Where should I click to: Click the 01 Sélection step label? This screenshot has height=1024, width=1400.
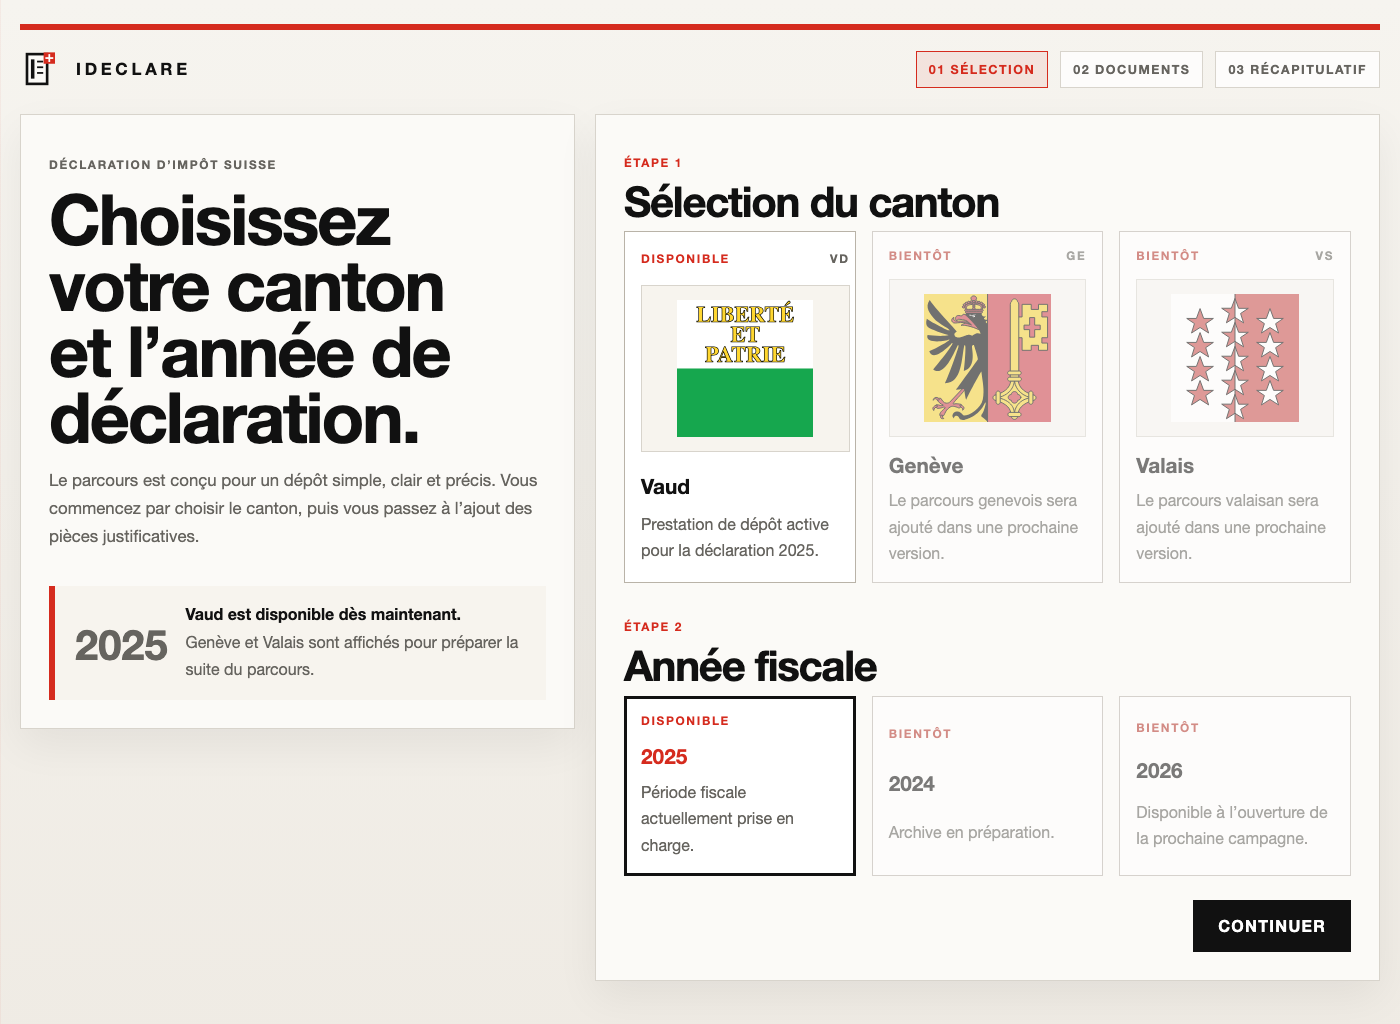coord(982,69)
